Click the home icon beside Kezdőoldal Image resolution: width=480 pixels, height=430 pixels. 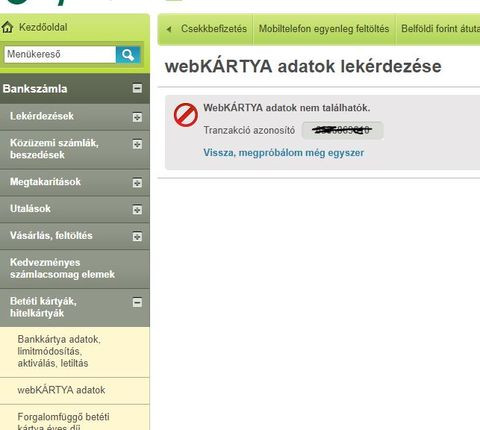click(7, 27)
